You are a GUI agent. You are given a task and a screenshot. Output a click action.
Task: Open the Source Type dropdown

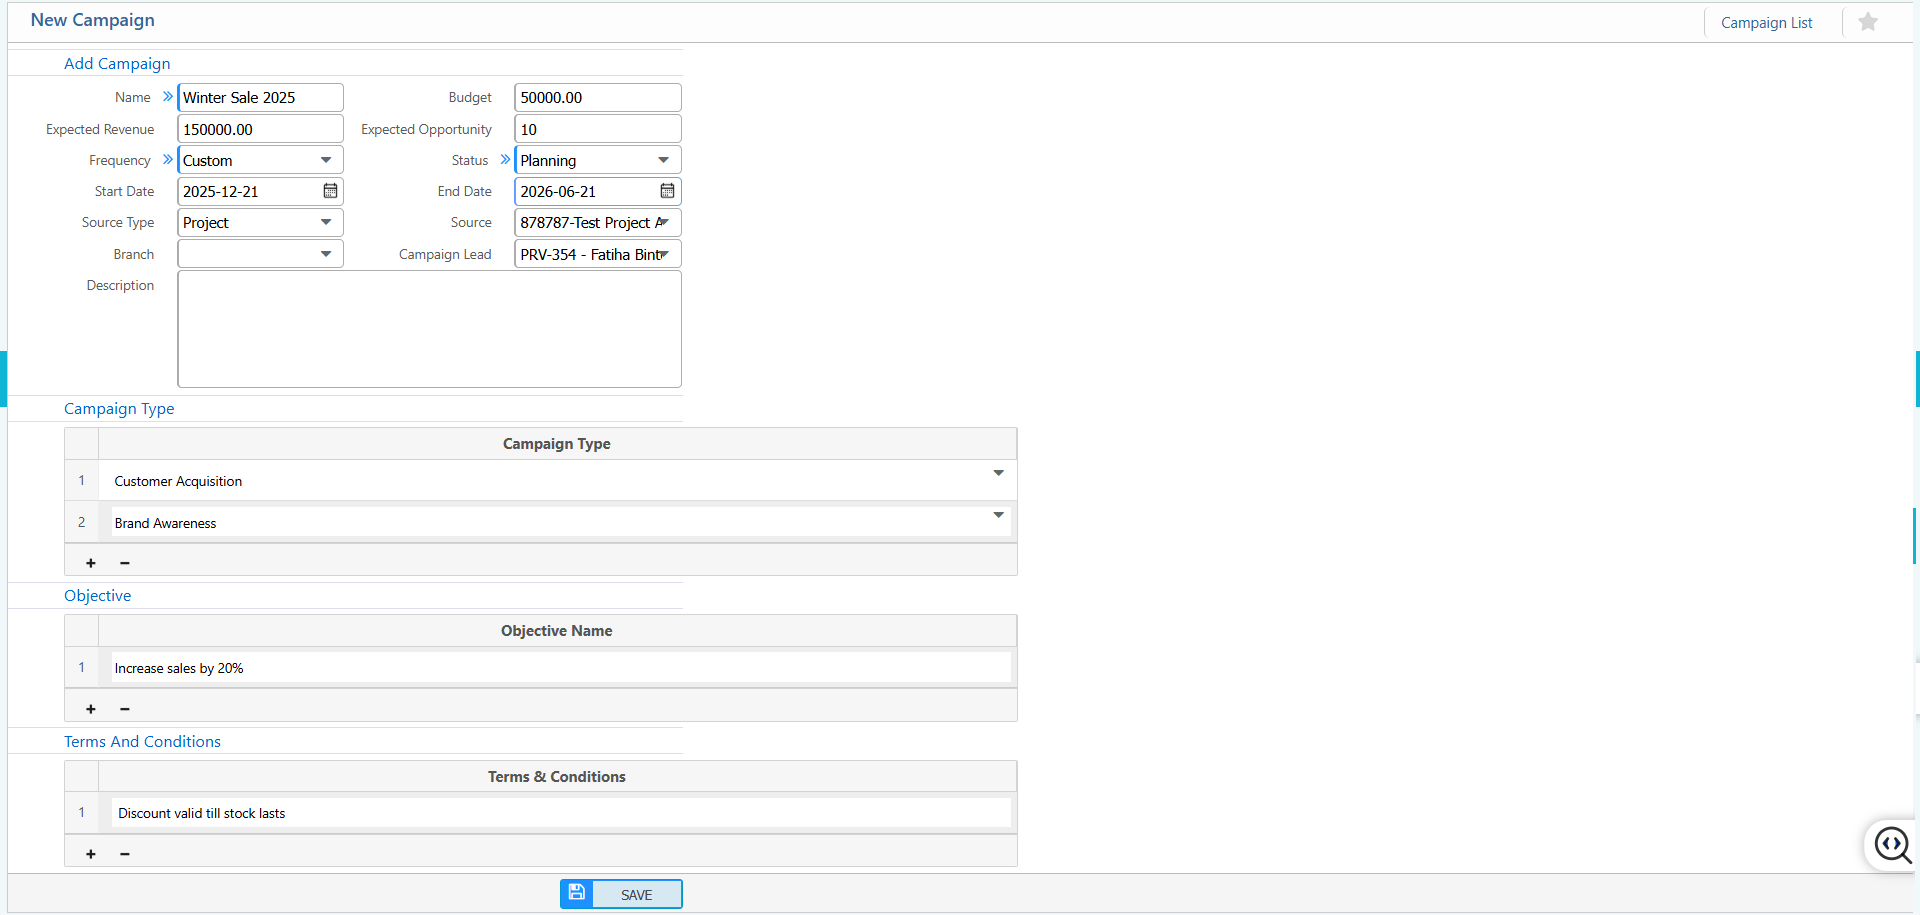pyautogui.click(x=325, y=222)
